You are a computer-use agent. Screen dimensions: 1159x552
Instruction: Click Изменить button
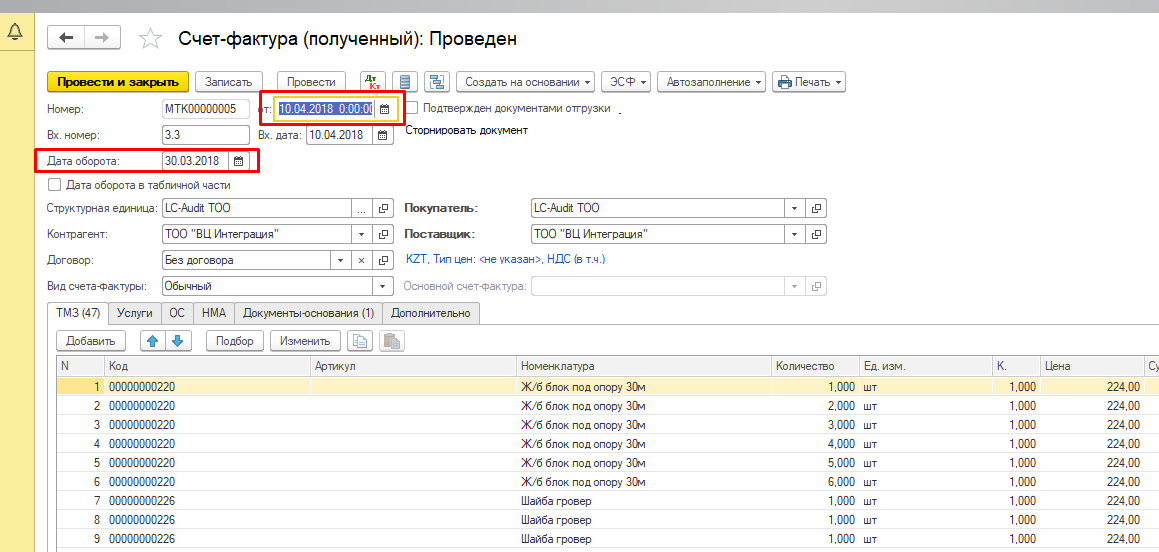tap(305, 341)
